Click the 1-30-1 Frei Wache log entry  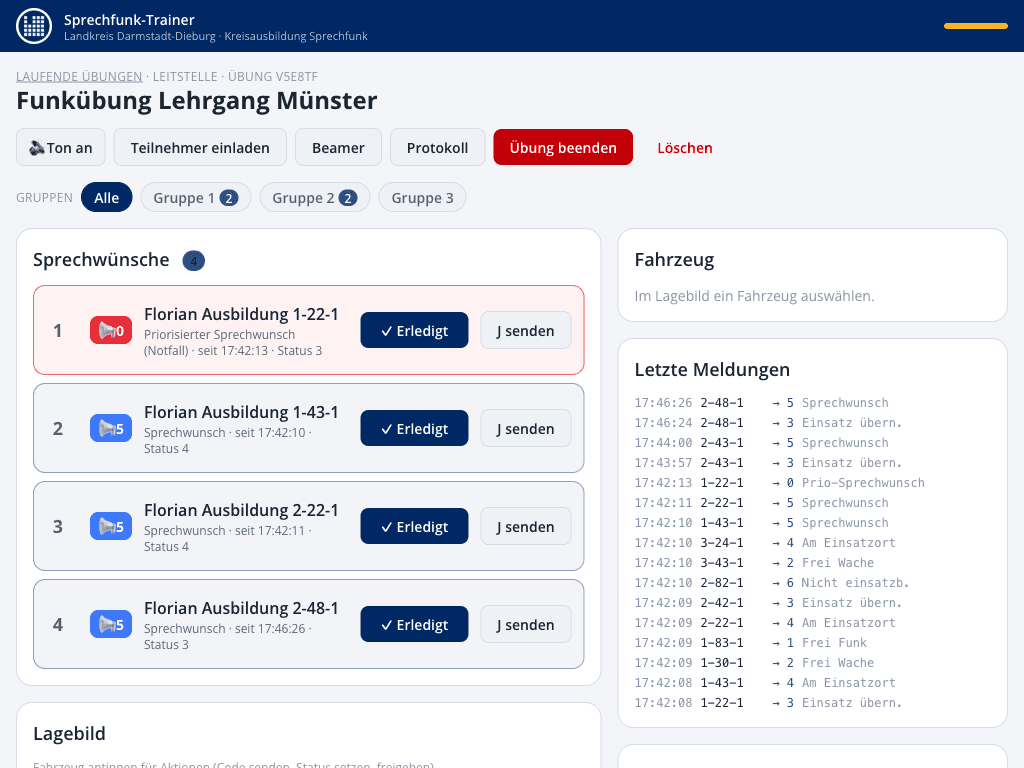click(812, 663)
